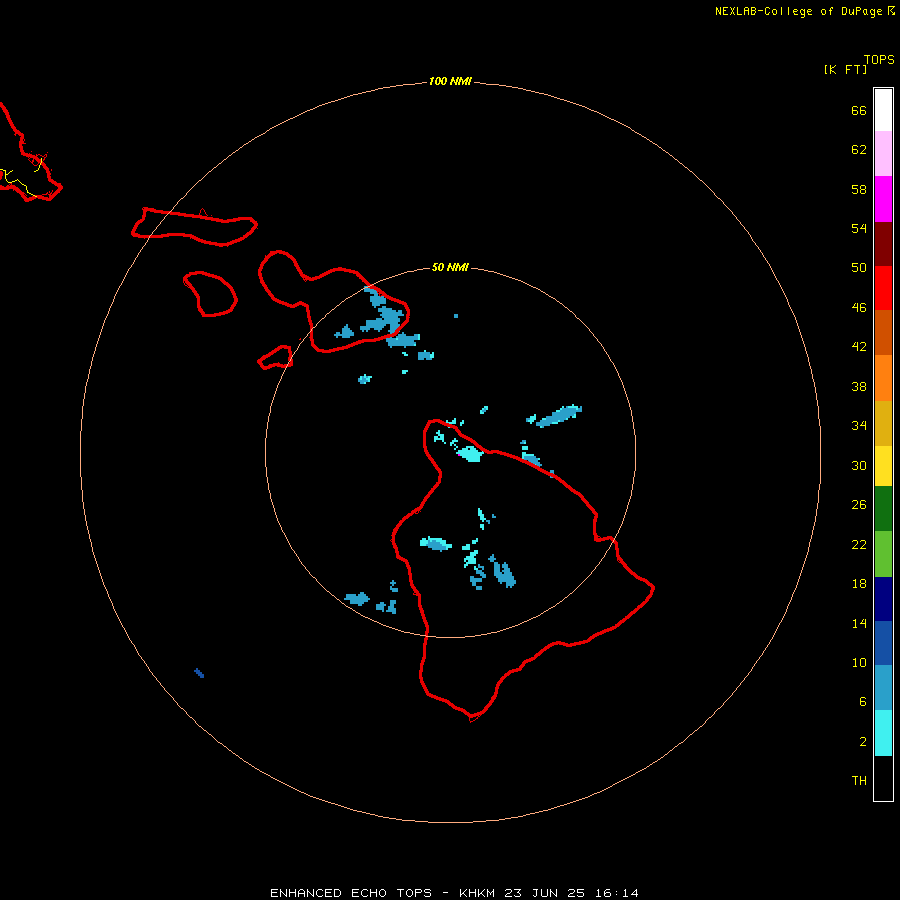Click the black threshold swatch at legend bottom
The height and width of the screenshot is (900, 900).
tap(883, 778)
